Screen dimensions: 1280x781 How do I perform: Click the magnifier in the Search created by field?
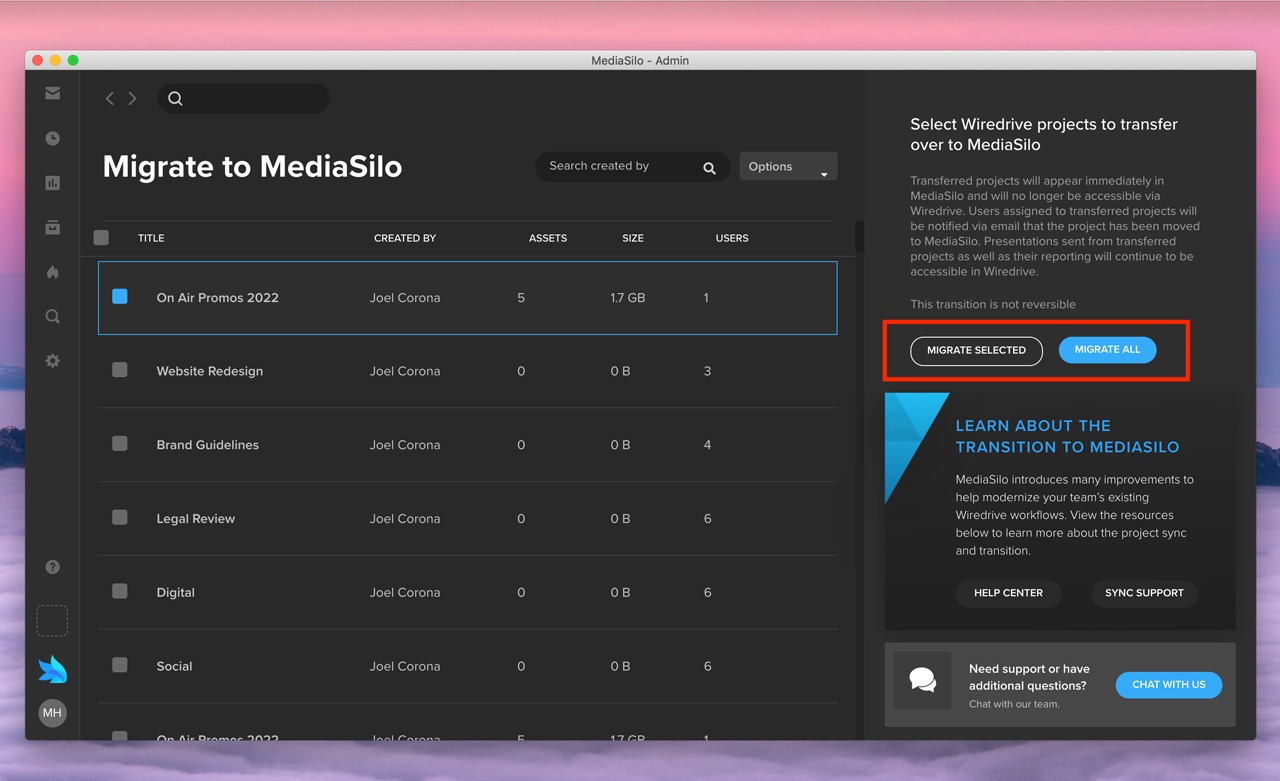(x=709, y=168)
